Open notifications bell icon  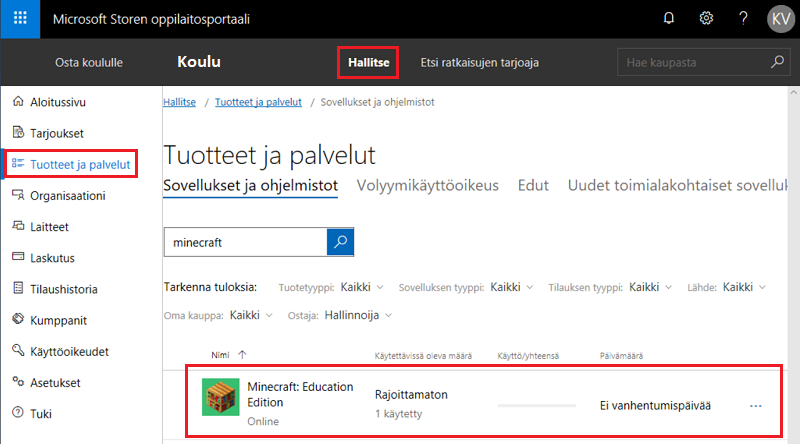coord(668,18)
